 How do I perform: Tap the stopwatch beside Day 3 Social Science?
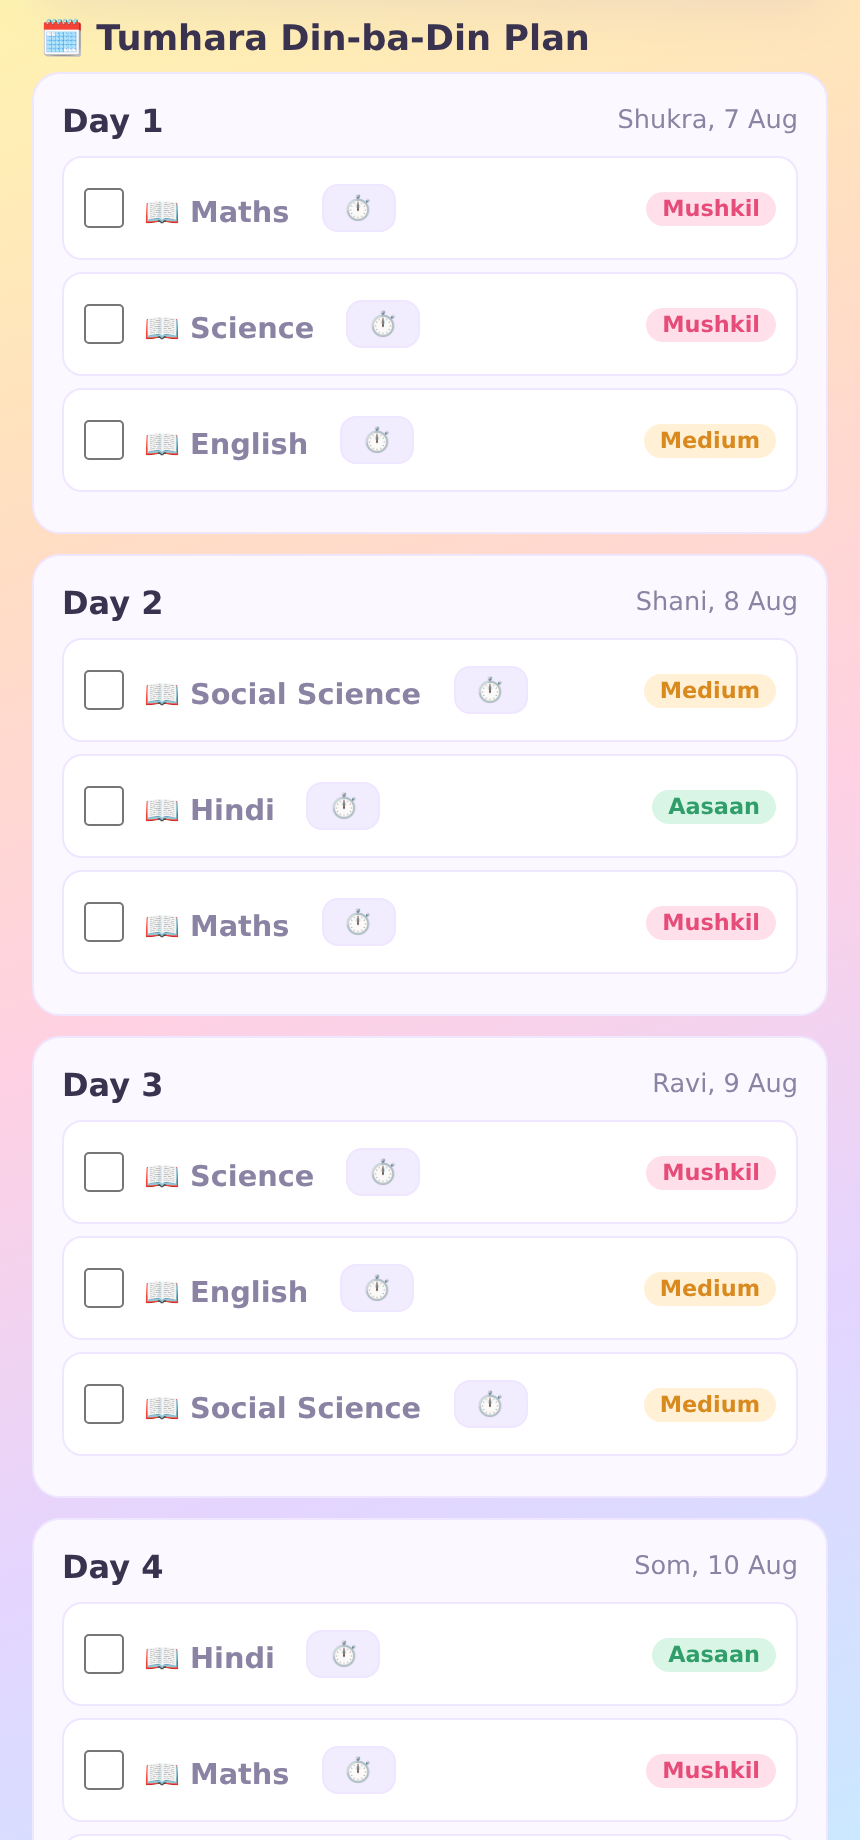tap(491, 1404)
